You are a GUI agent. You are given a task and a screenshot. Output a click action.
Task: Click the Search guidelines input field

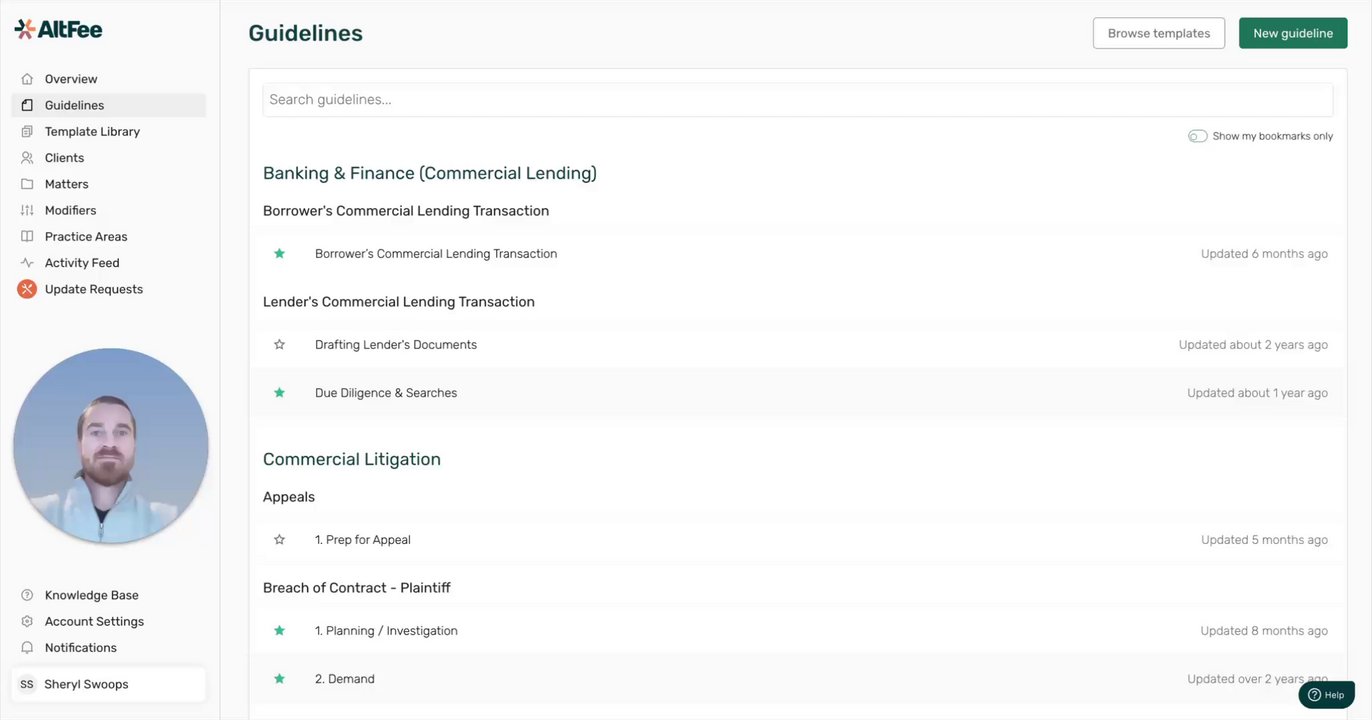pos(797,100)
